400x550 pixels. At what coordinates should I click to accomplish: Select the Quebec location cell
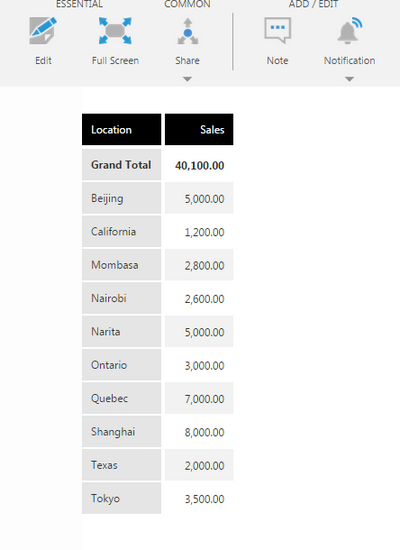[x=121, y=398]
